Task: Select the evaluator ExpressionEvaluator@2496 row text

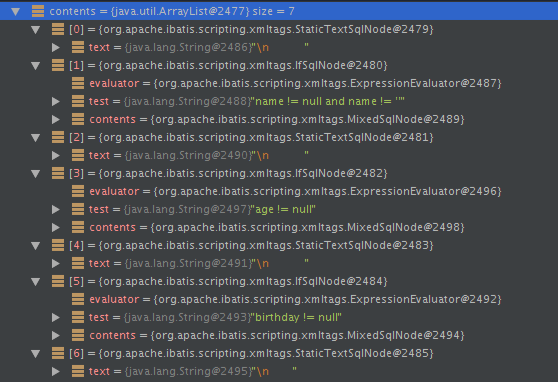Action: [x=295, y=191]
